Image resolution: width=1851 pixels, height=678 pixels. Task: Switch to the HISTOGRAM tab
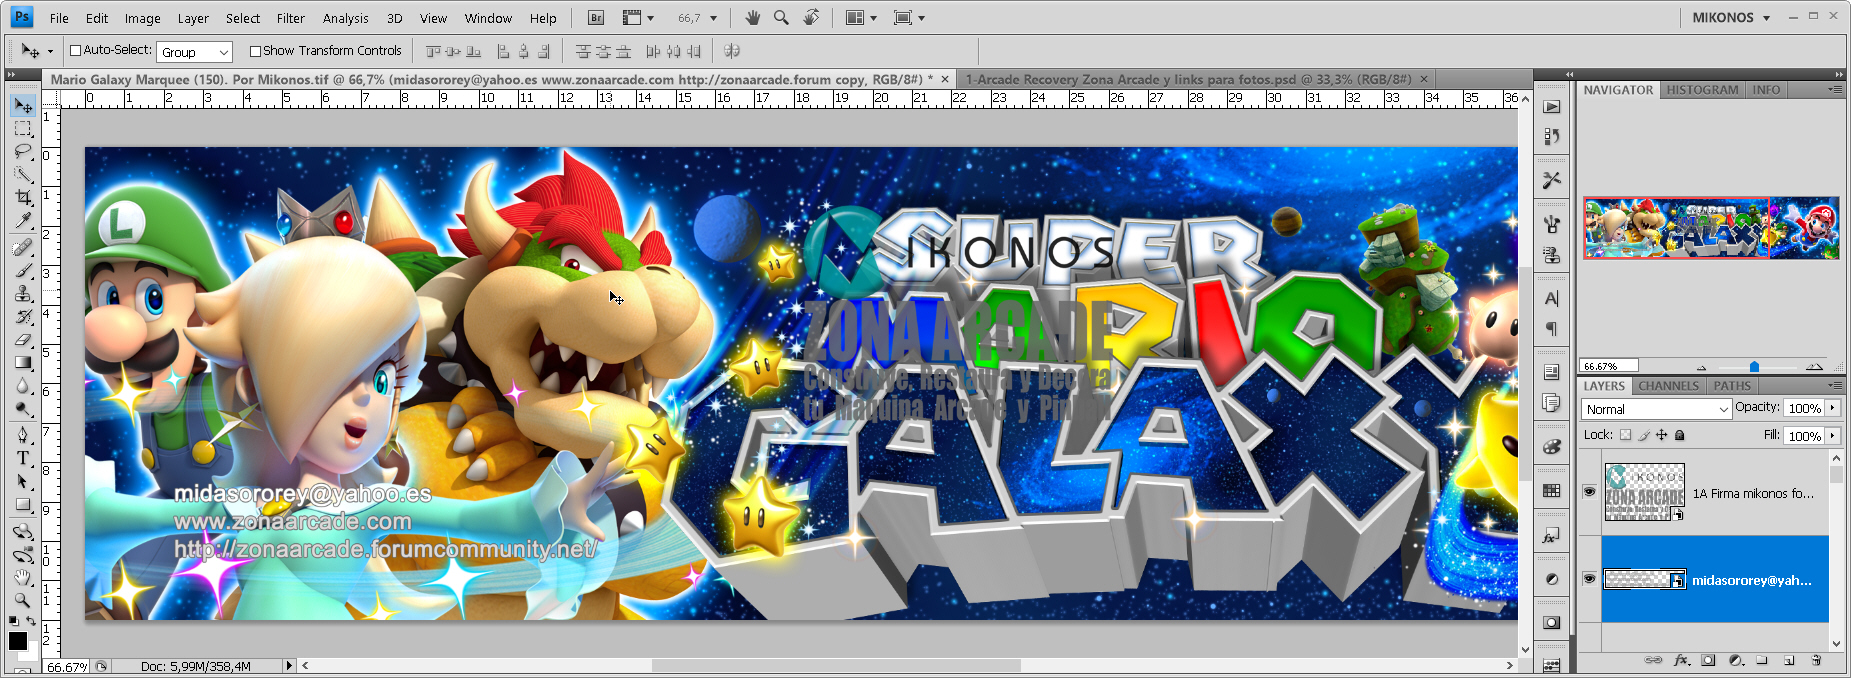coord(1702,90)
